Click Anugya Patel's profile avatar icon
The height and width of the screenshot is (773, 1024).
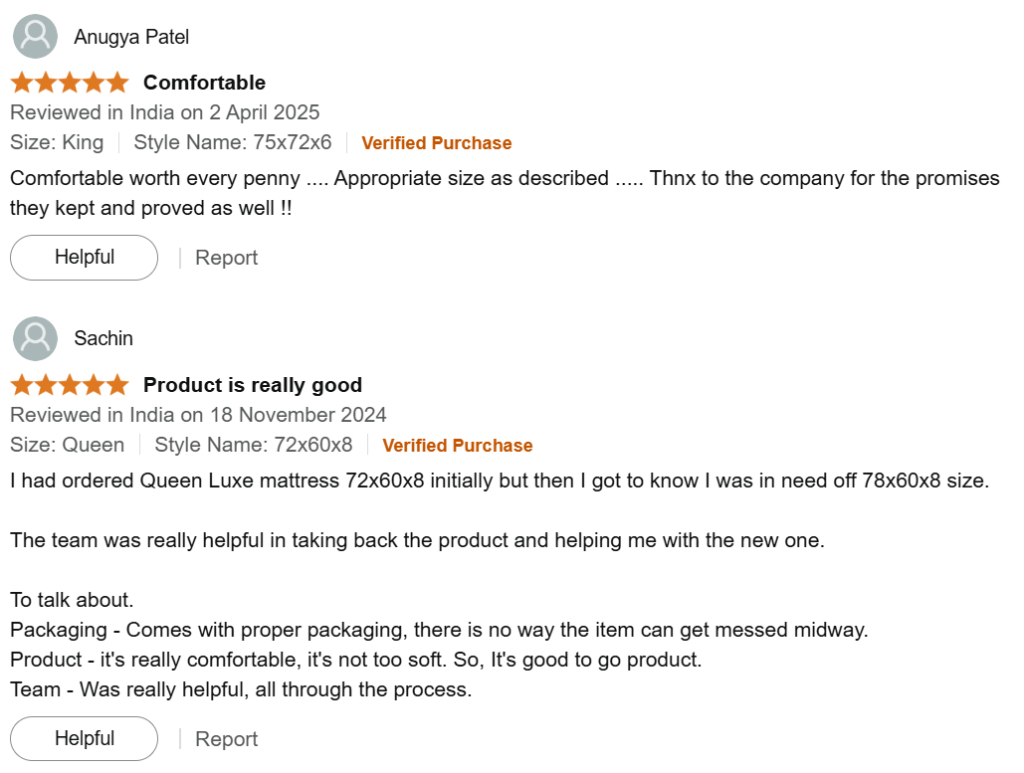[35, 37]
